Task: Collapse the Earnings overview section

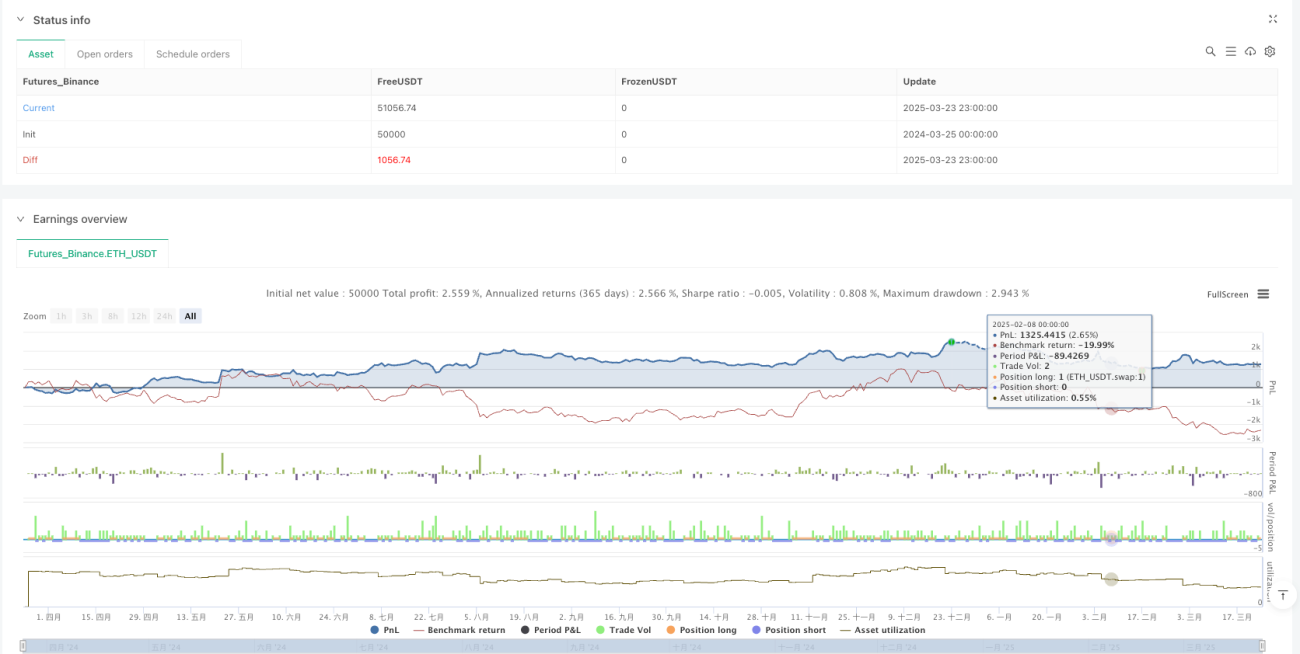Action: (x=20, y=219)
